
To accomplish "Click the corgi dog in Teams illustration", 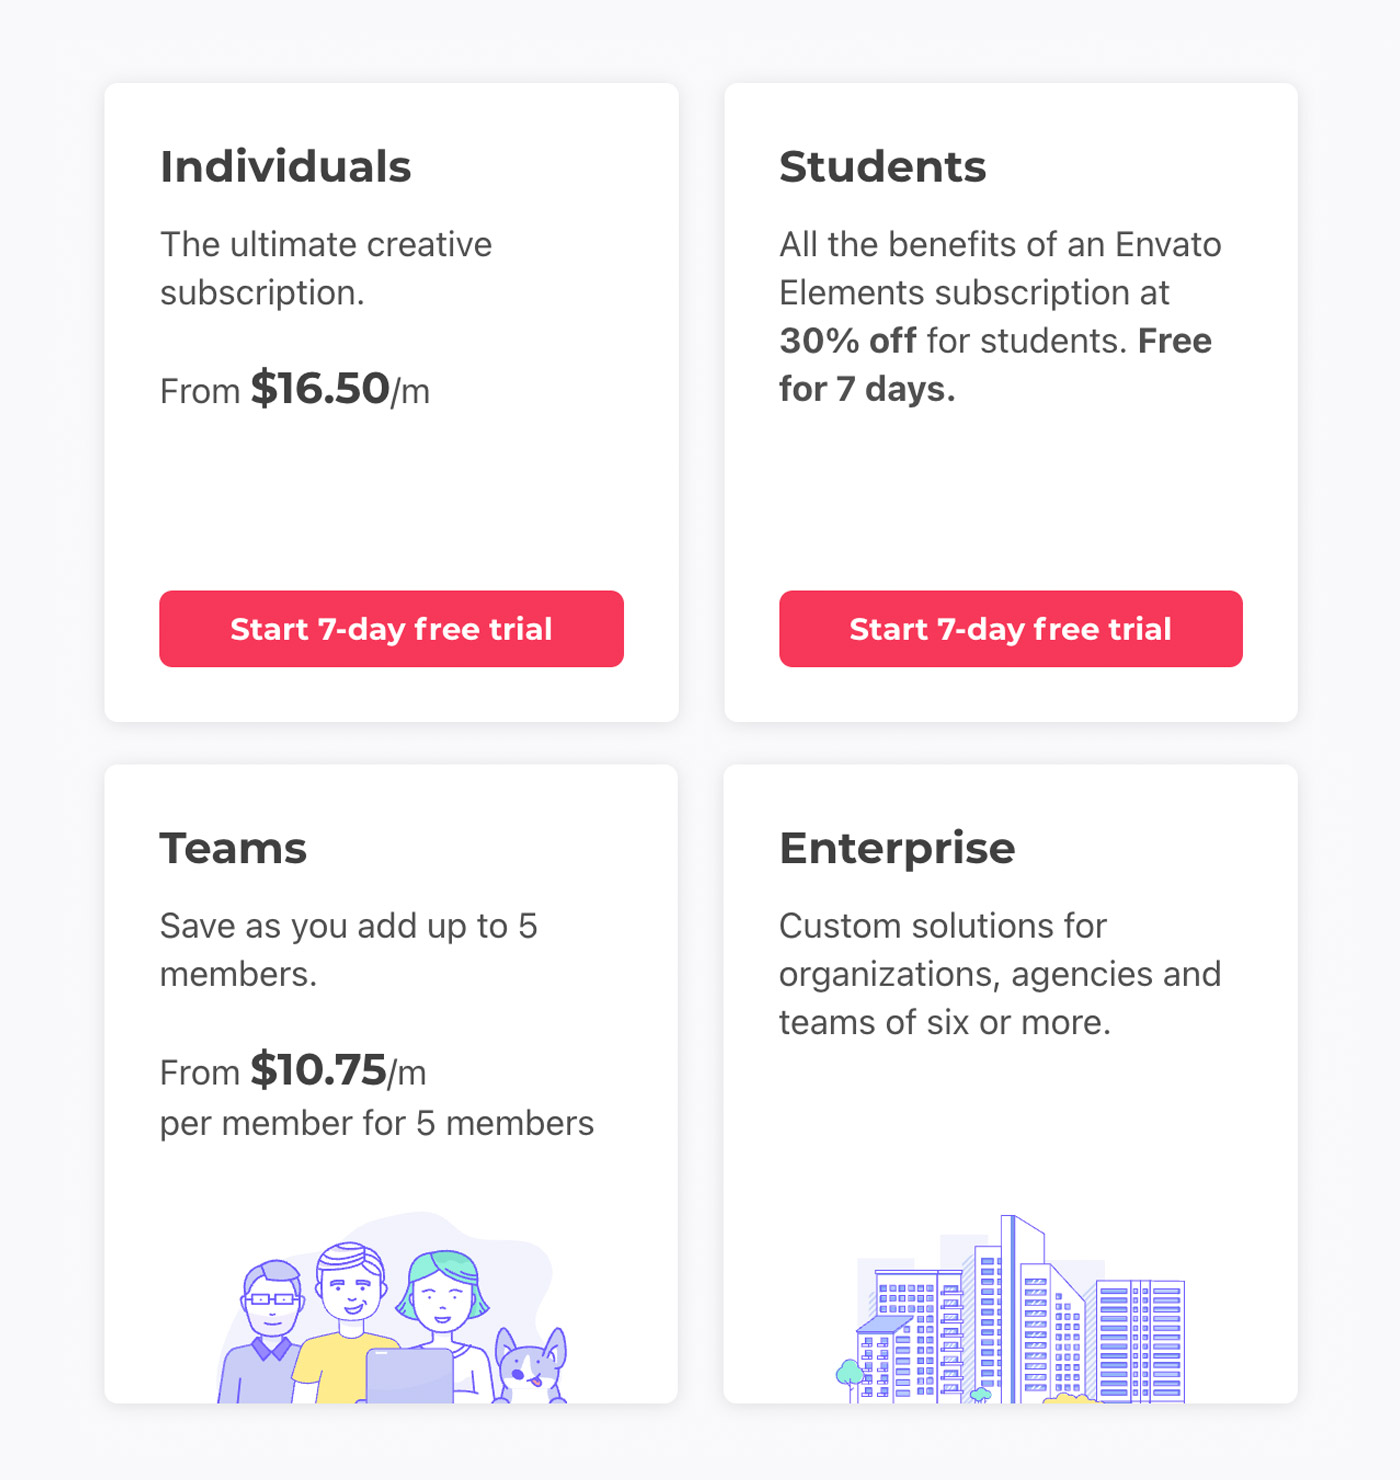I will click(531, 1366).
